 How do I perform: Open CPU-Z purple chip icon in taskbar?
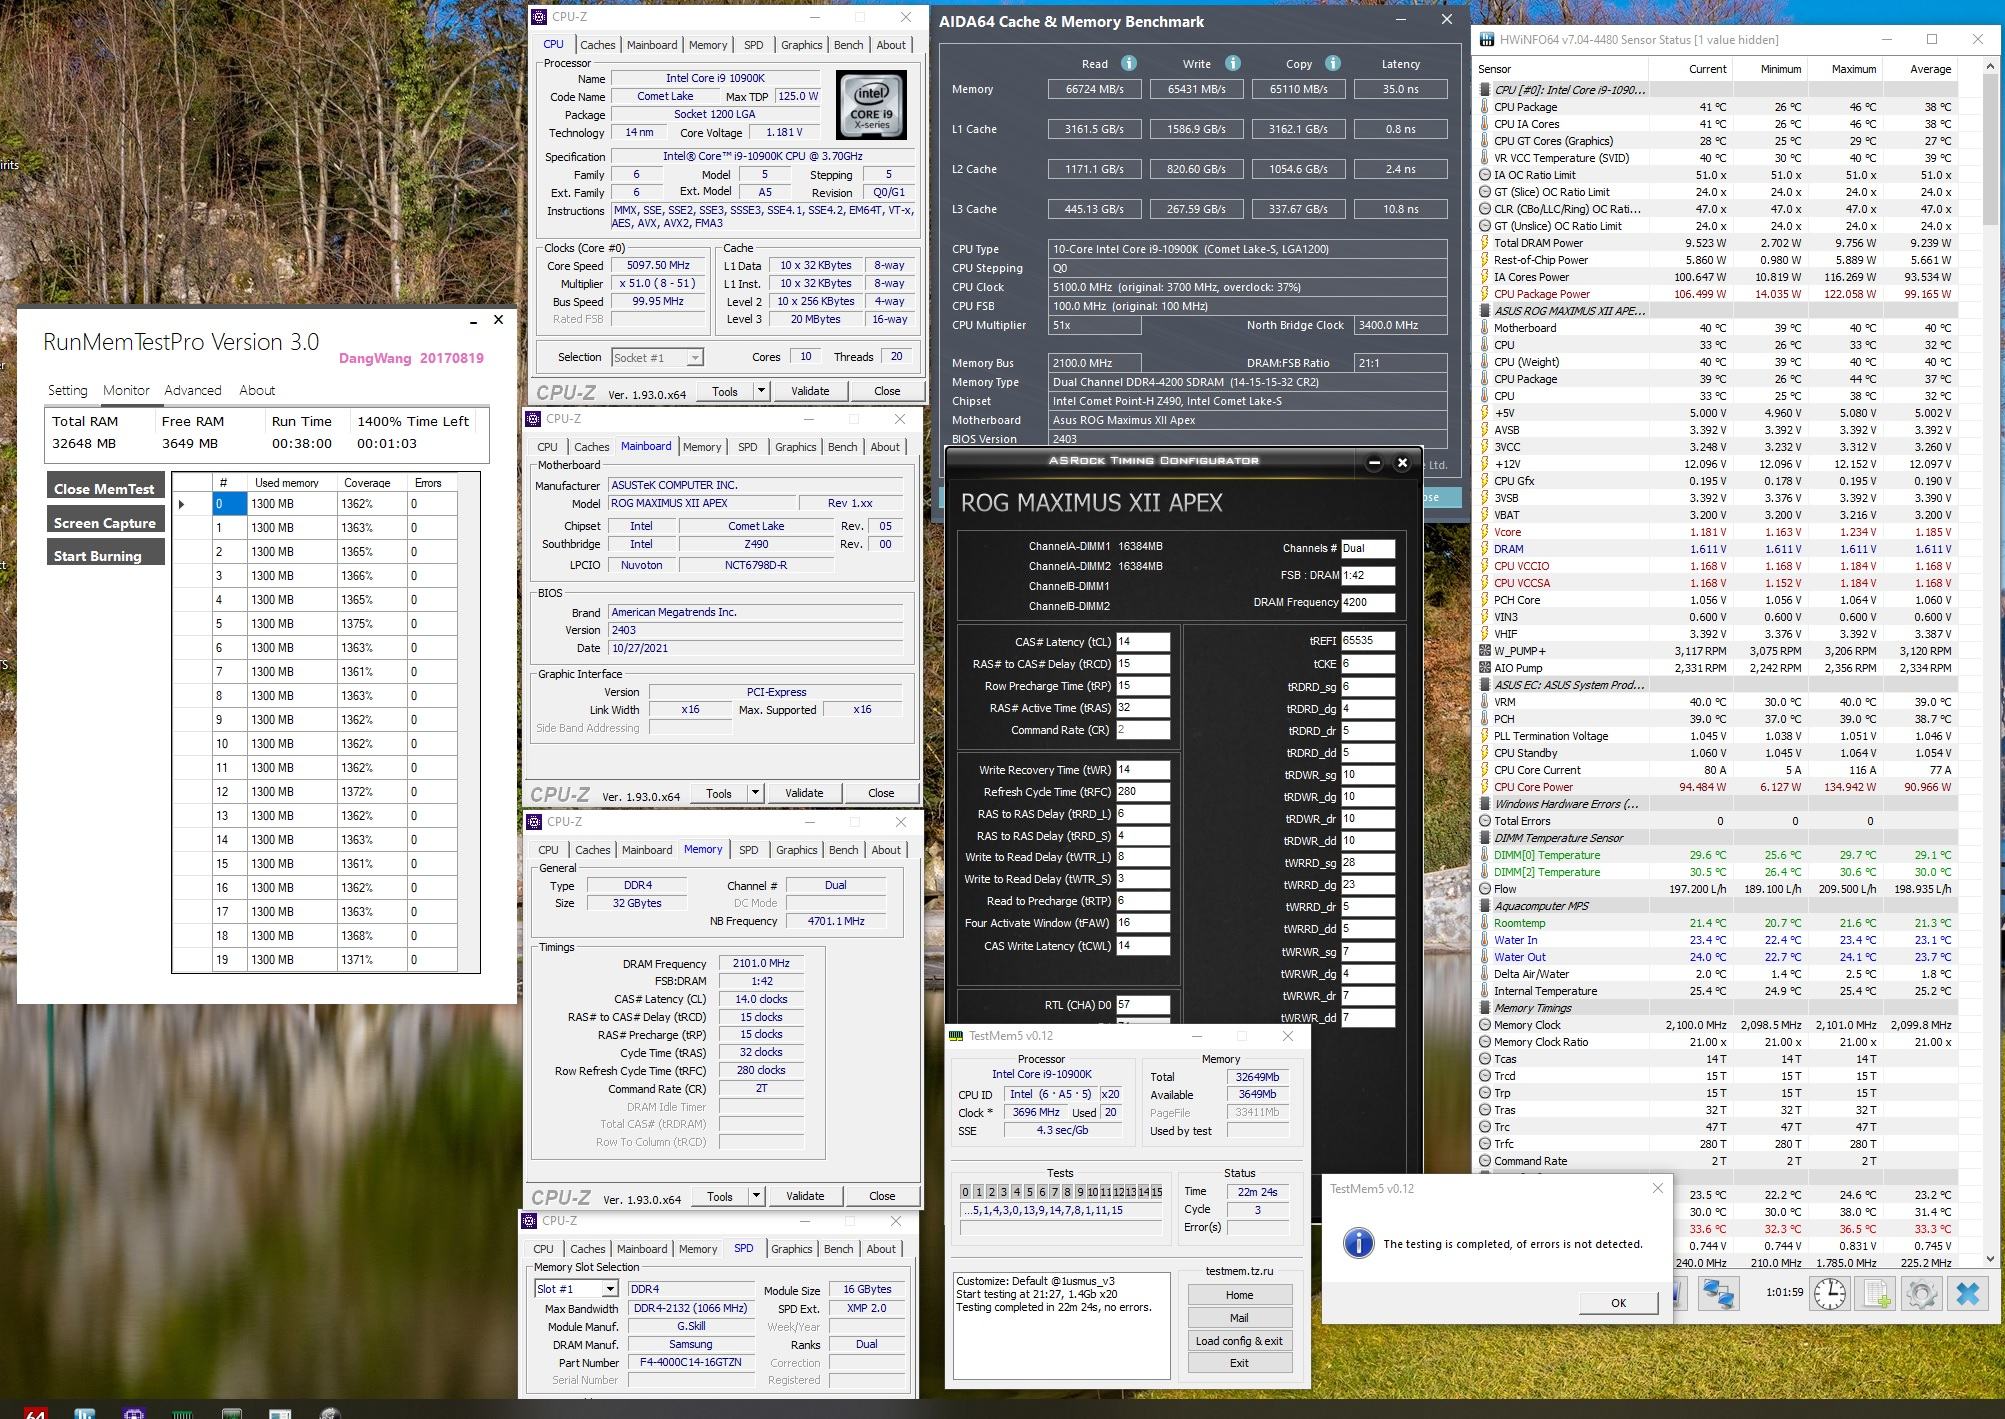click(x=134, y=1413)
